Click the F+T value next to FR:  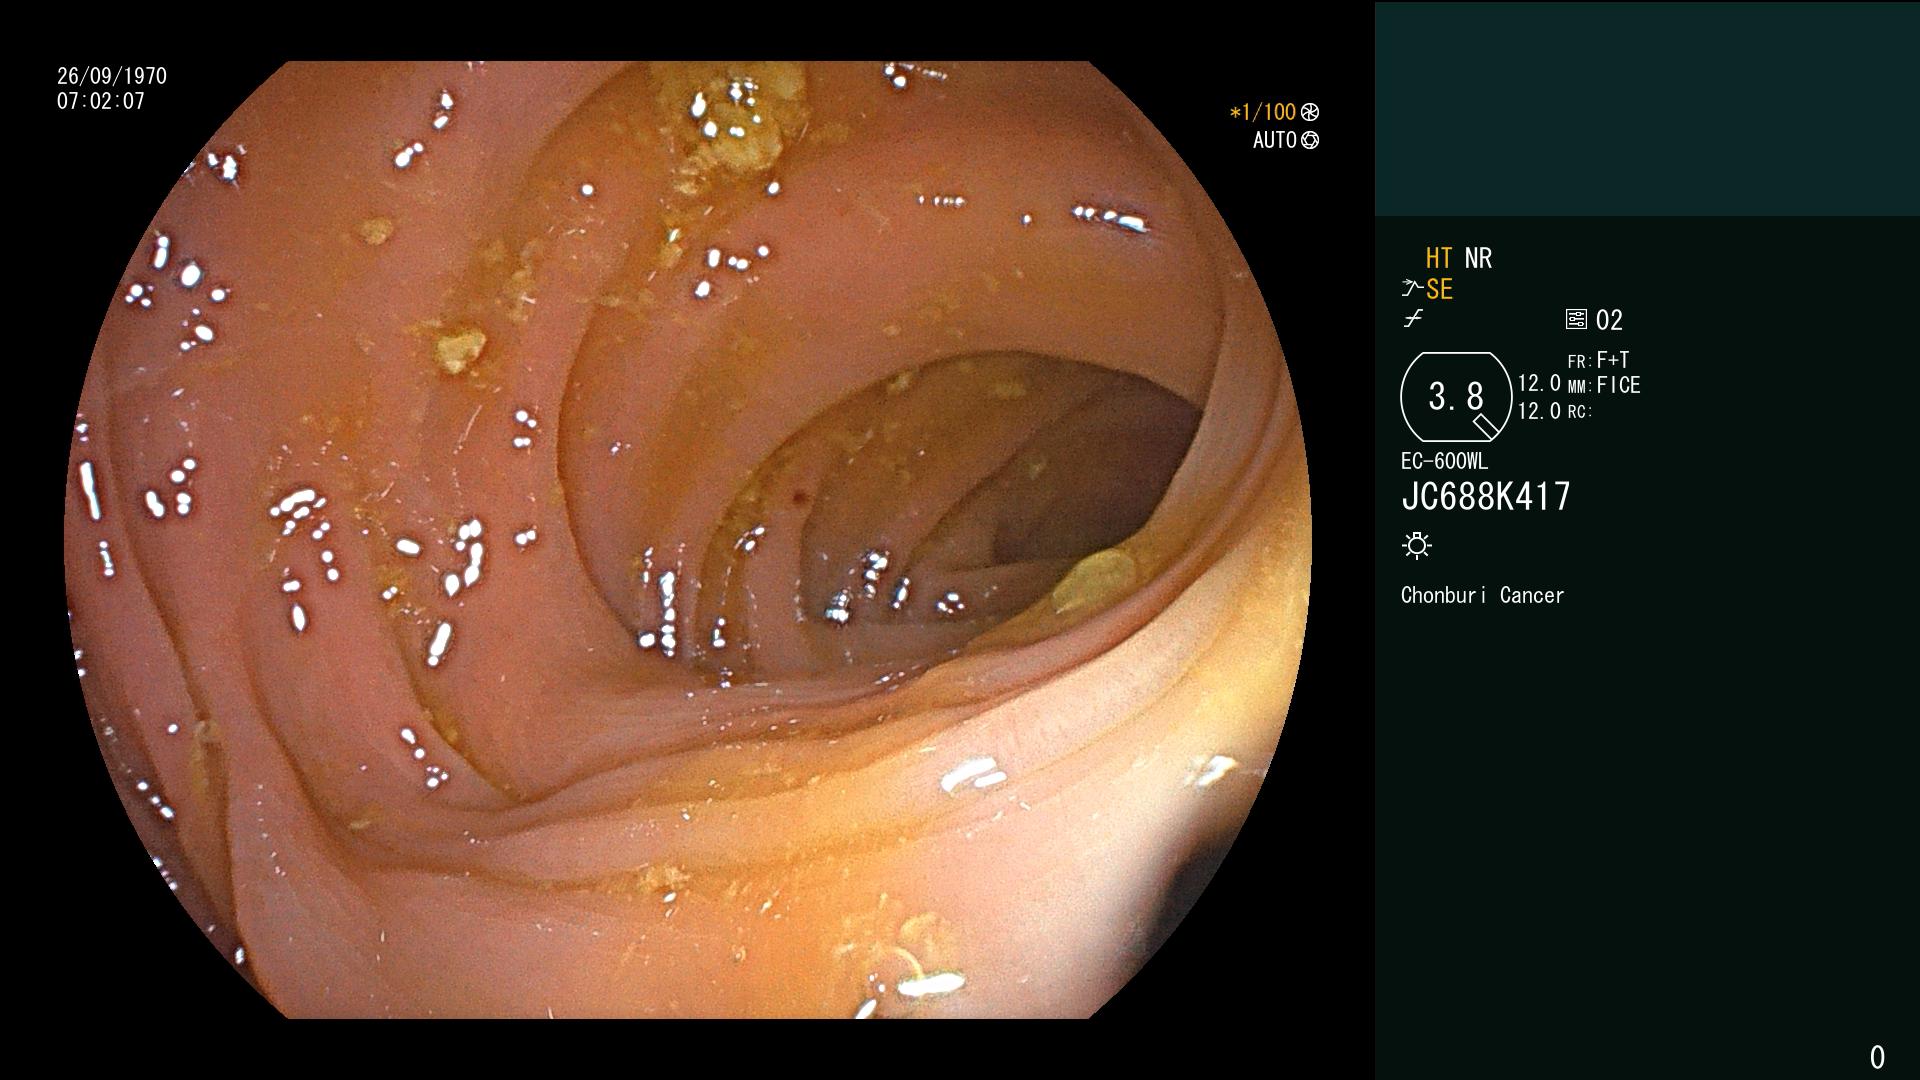click(1613, 360)
